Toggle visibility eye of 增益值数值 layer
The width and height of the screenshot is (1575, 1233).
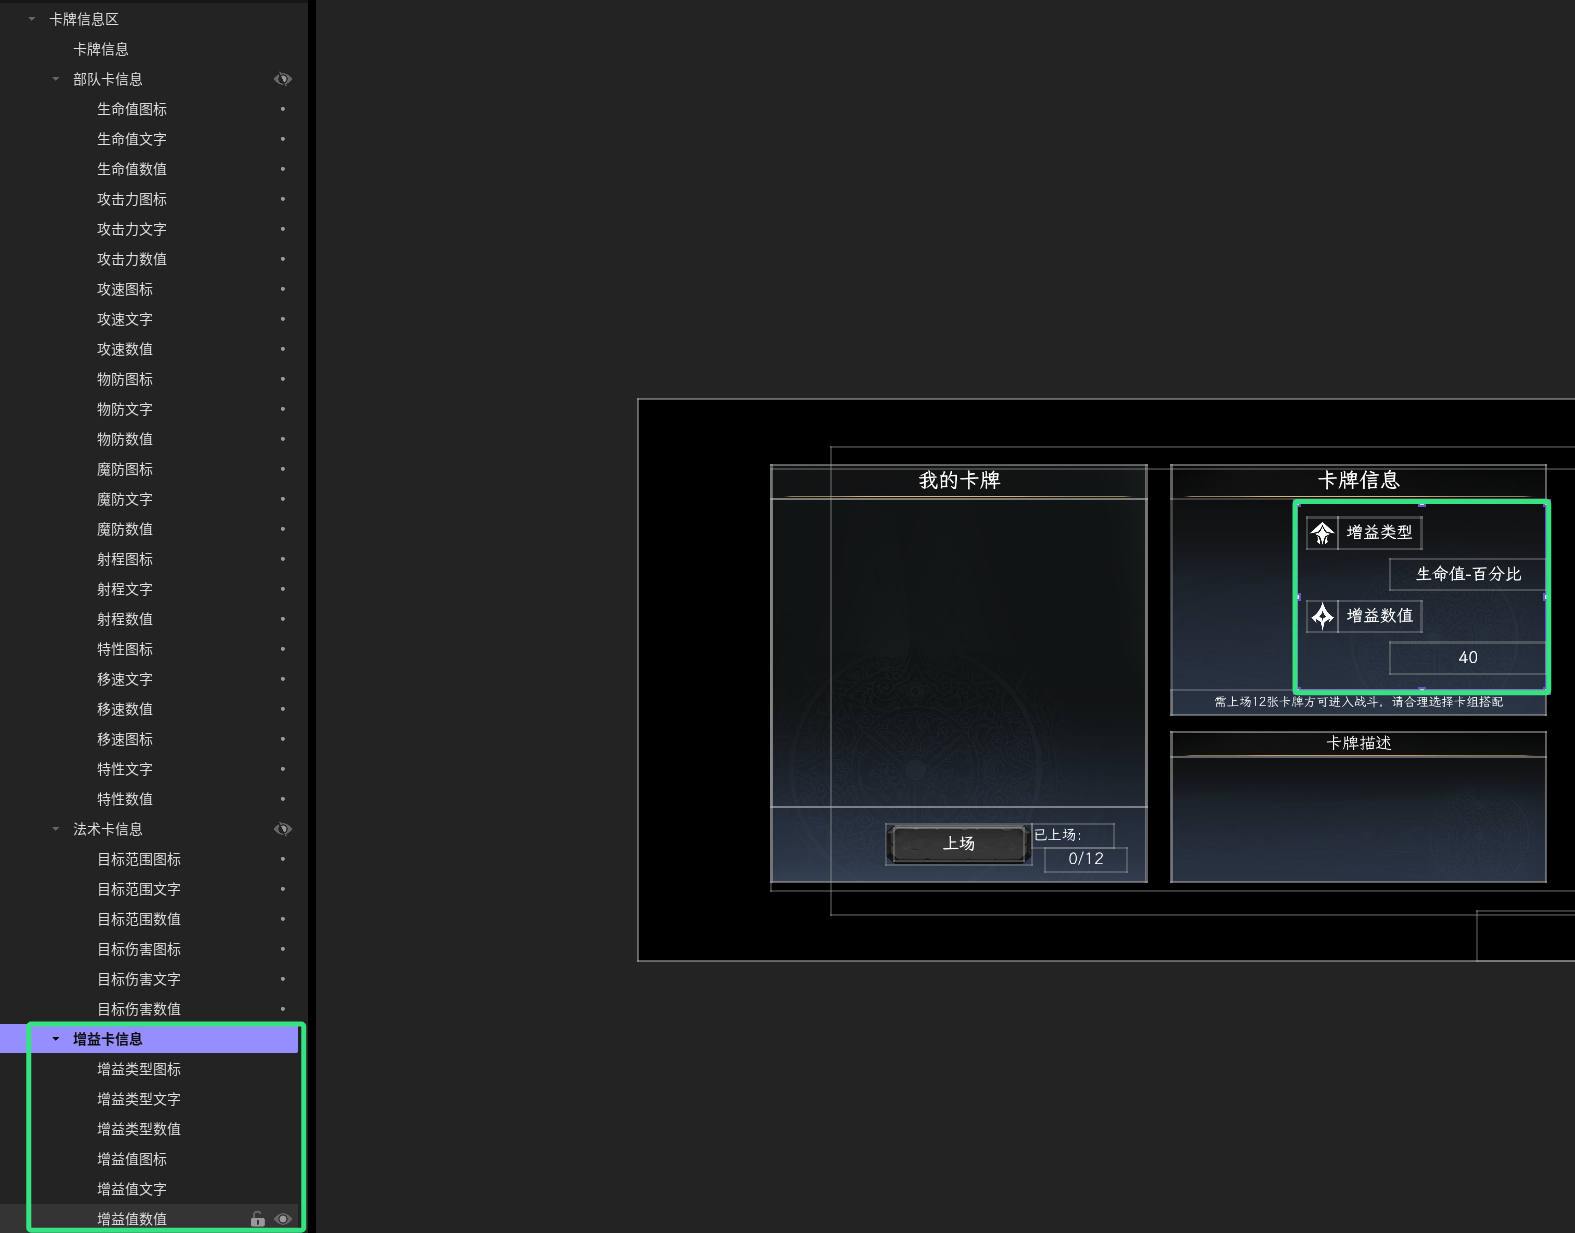pyautogui.click(x=283, y=1219)
